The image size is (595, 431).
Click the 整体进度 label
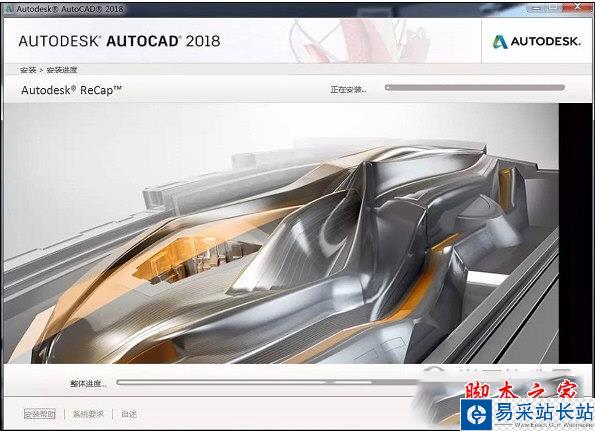pos(88,383)
